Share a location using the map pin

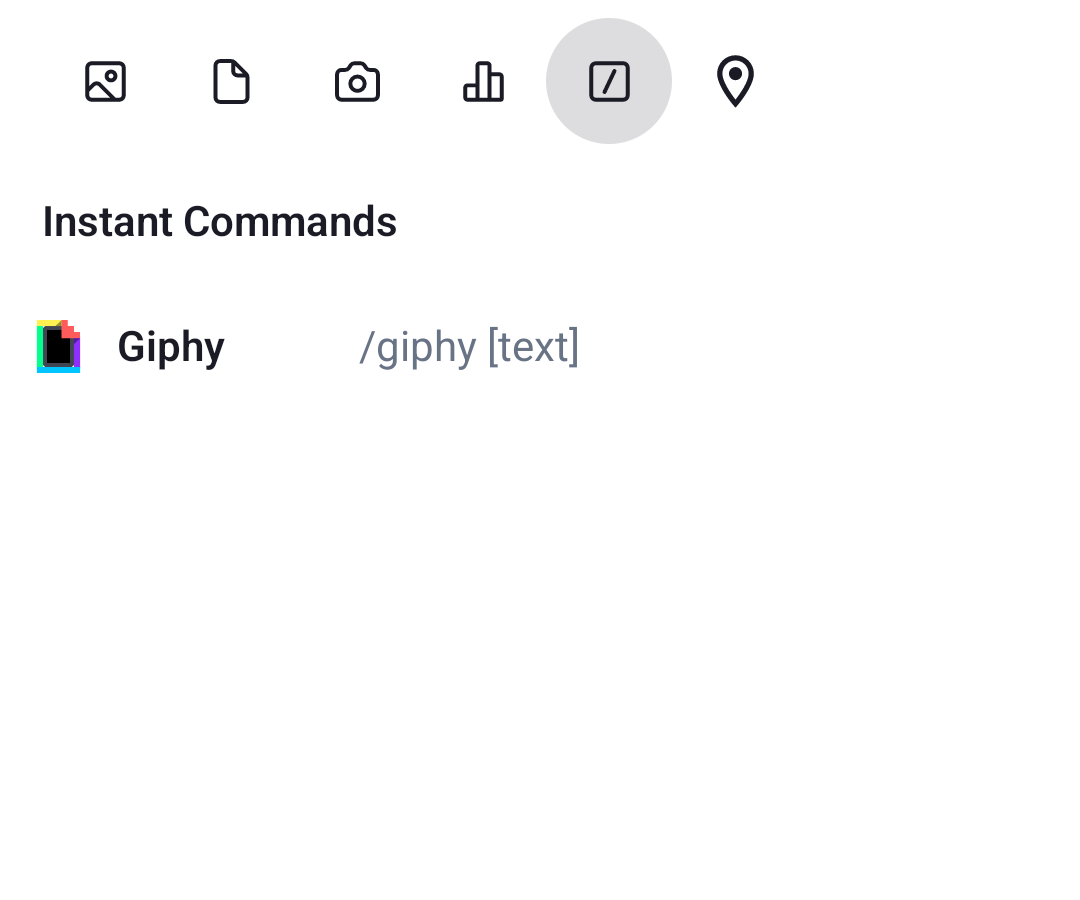pos(735,81)
